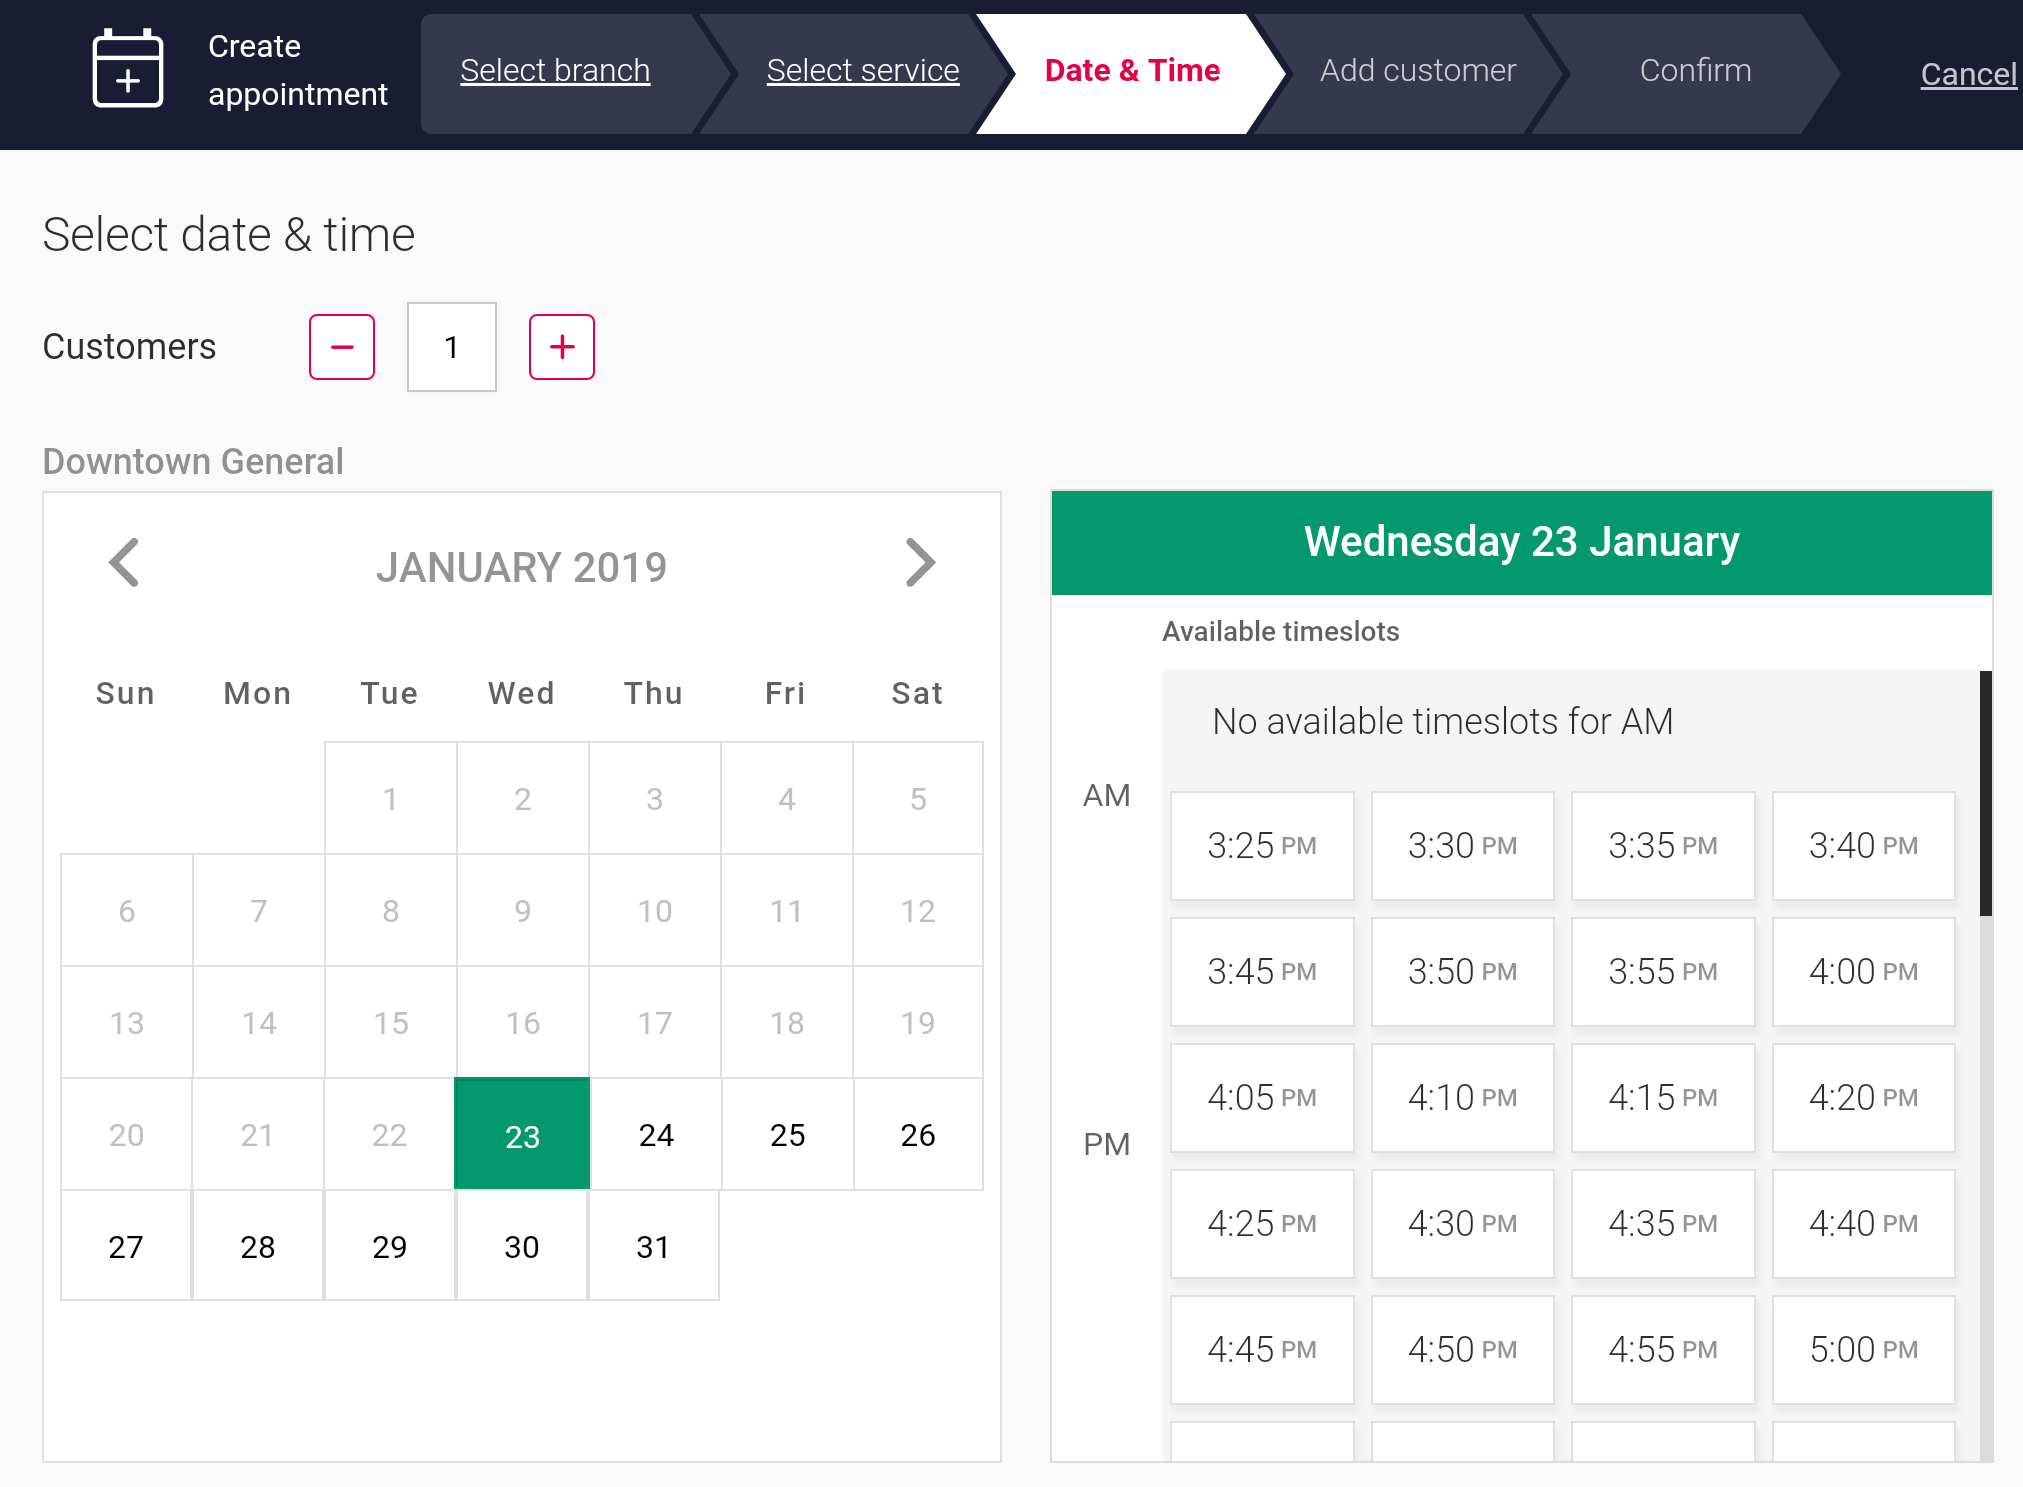Select January 25 in calendar
Viewport: 2023px width, 1487px height.
point(788,1134)
